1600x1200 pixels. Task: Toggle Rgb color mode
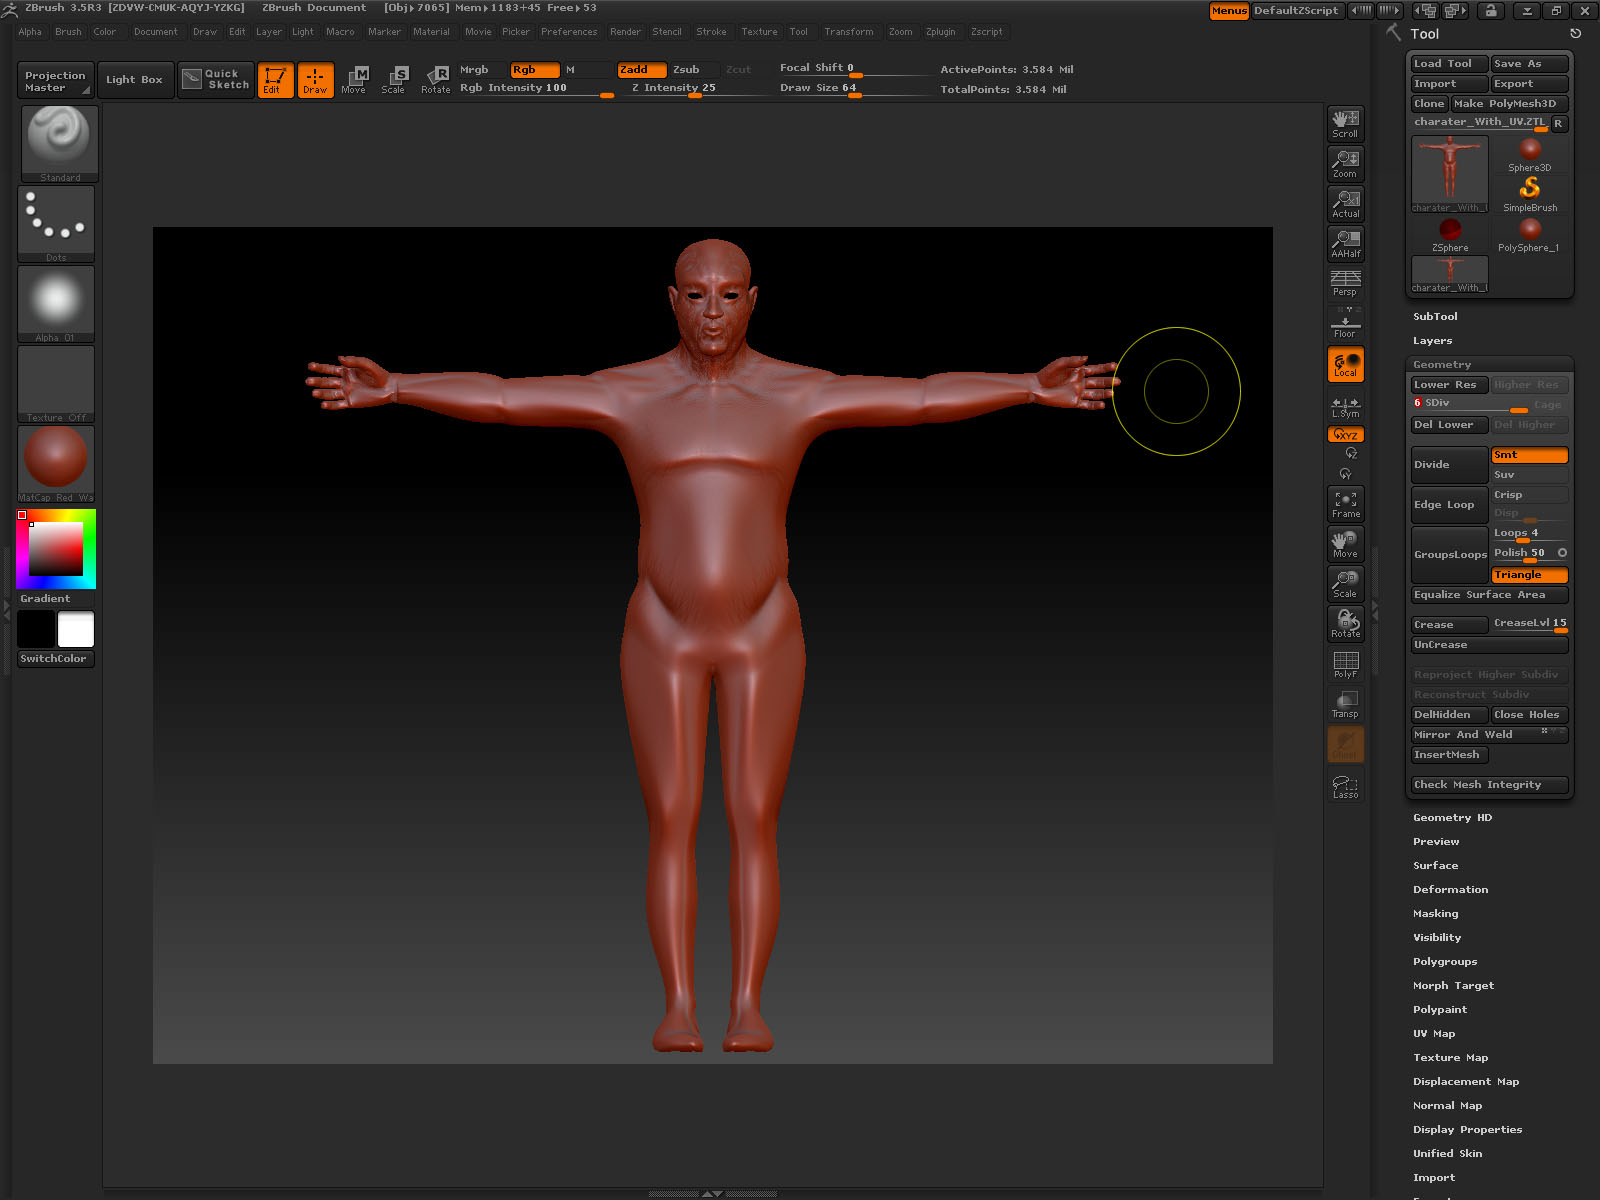coord(534,70)
